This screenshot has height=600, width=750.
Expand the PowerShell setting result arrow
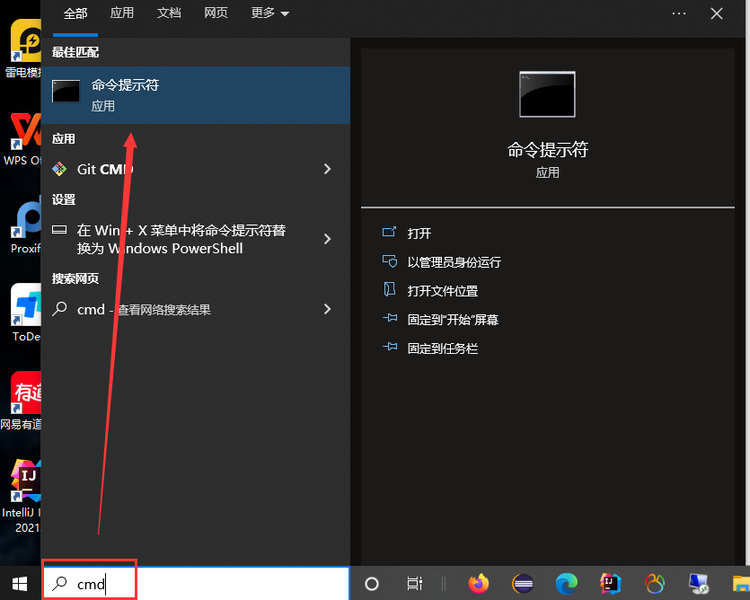tap(327, 239)
